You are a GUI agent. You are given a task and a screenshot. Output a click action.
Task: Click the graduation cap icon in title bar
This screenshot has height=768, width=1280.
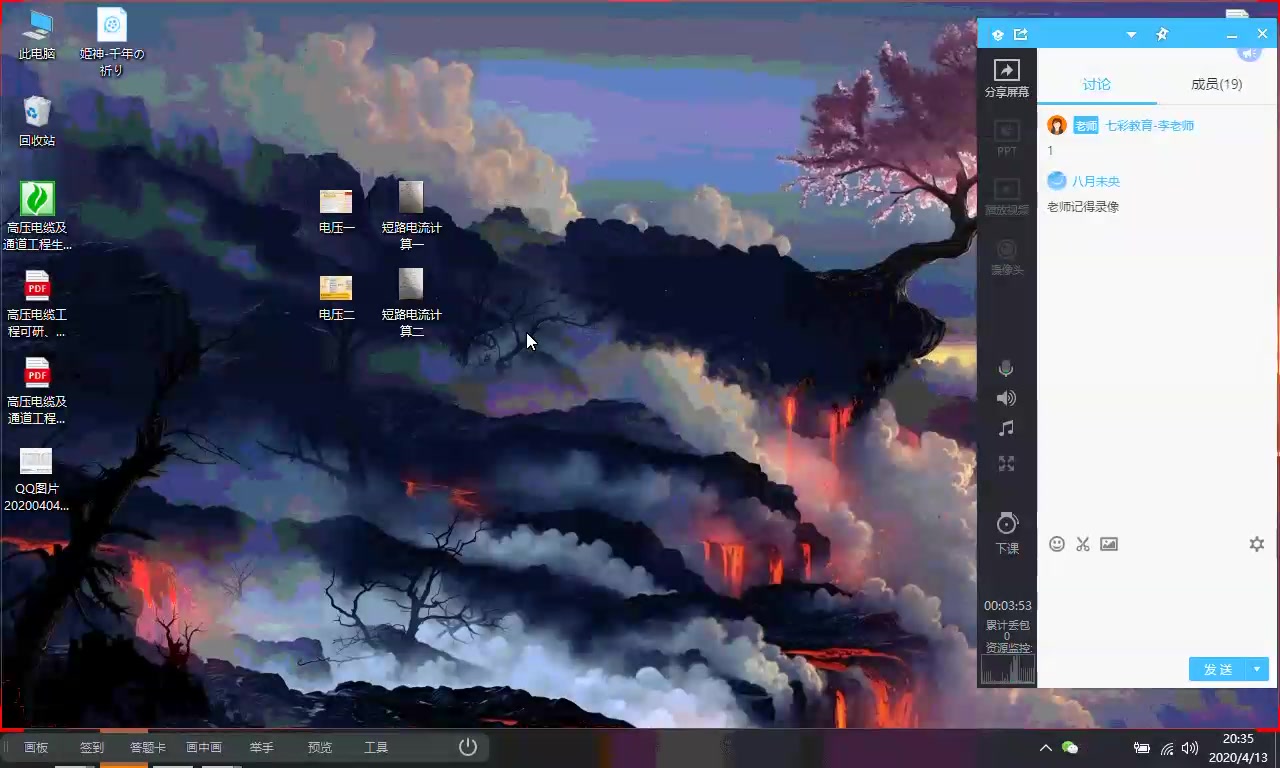point(996,34)
